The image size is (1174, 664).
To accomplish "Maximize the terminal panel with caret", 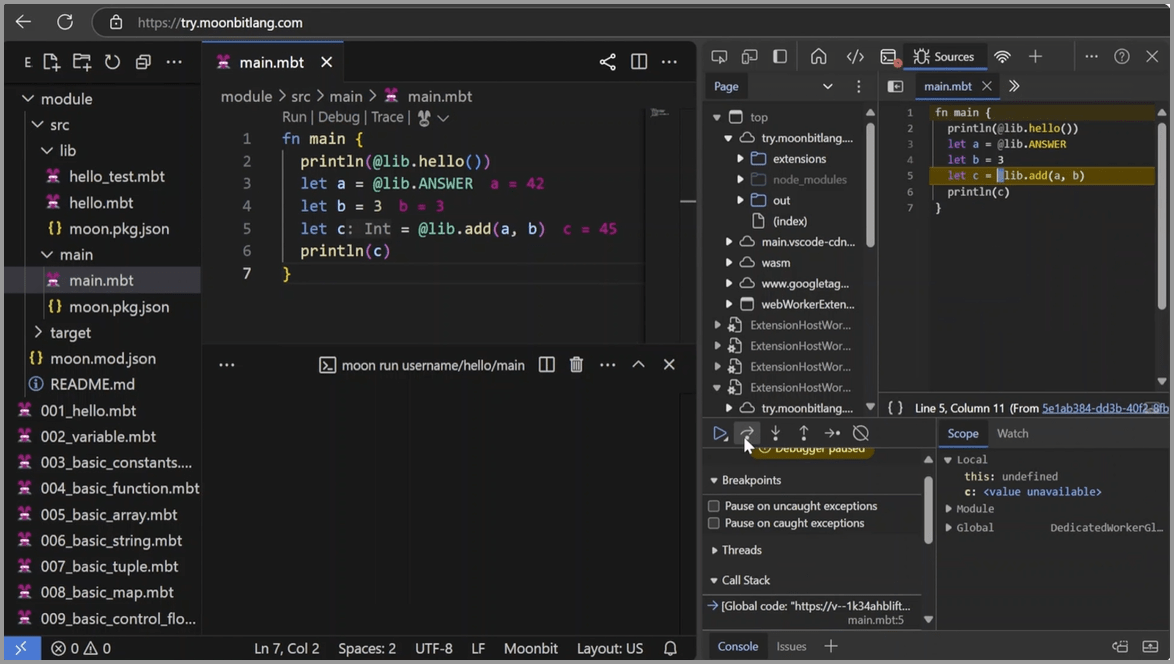I will pos(638,365).
